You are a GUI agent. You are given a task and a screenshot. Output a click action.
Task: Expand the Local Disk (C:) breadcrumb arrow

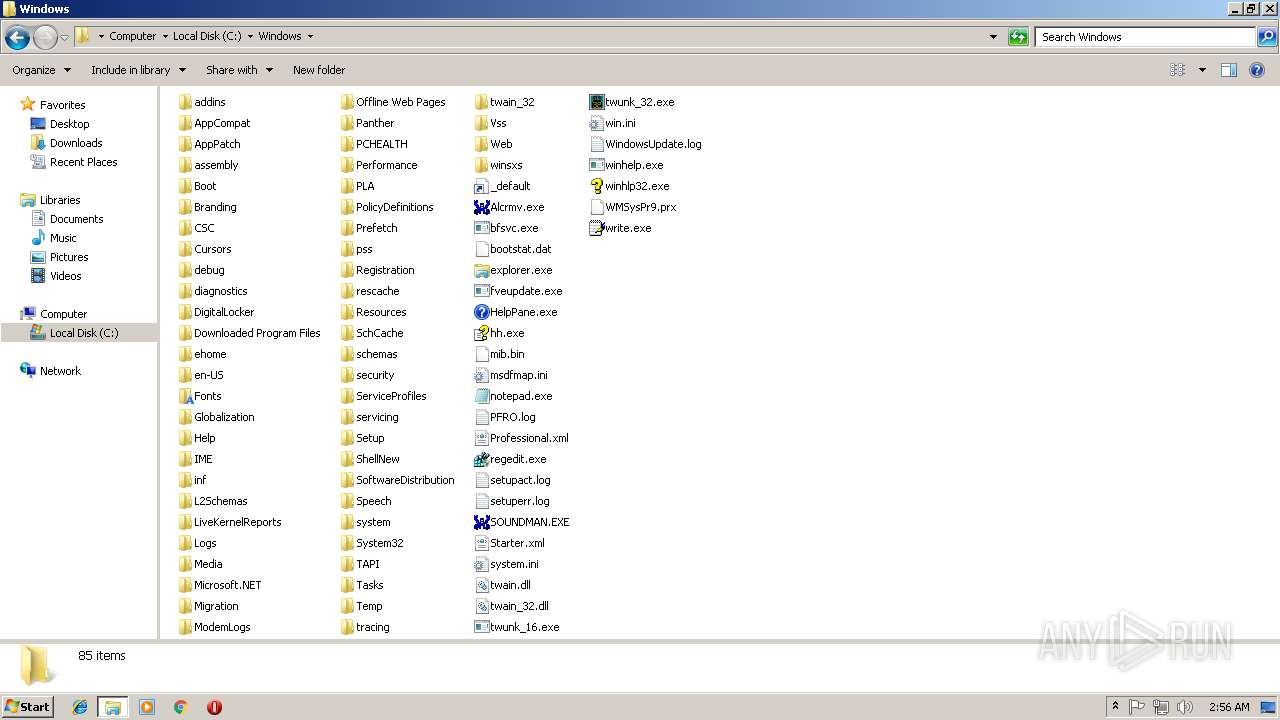click(250, 36)
